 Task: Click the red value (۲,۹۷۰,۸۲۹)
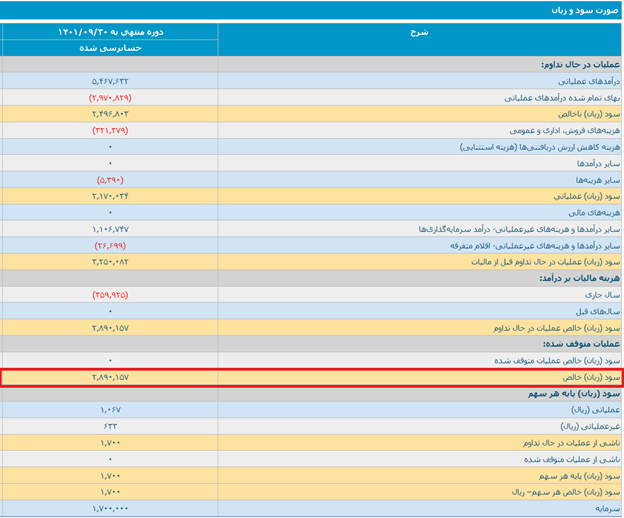[x=110, y=97]
